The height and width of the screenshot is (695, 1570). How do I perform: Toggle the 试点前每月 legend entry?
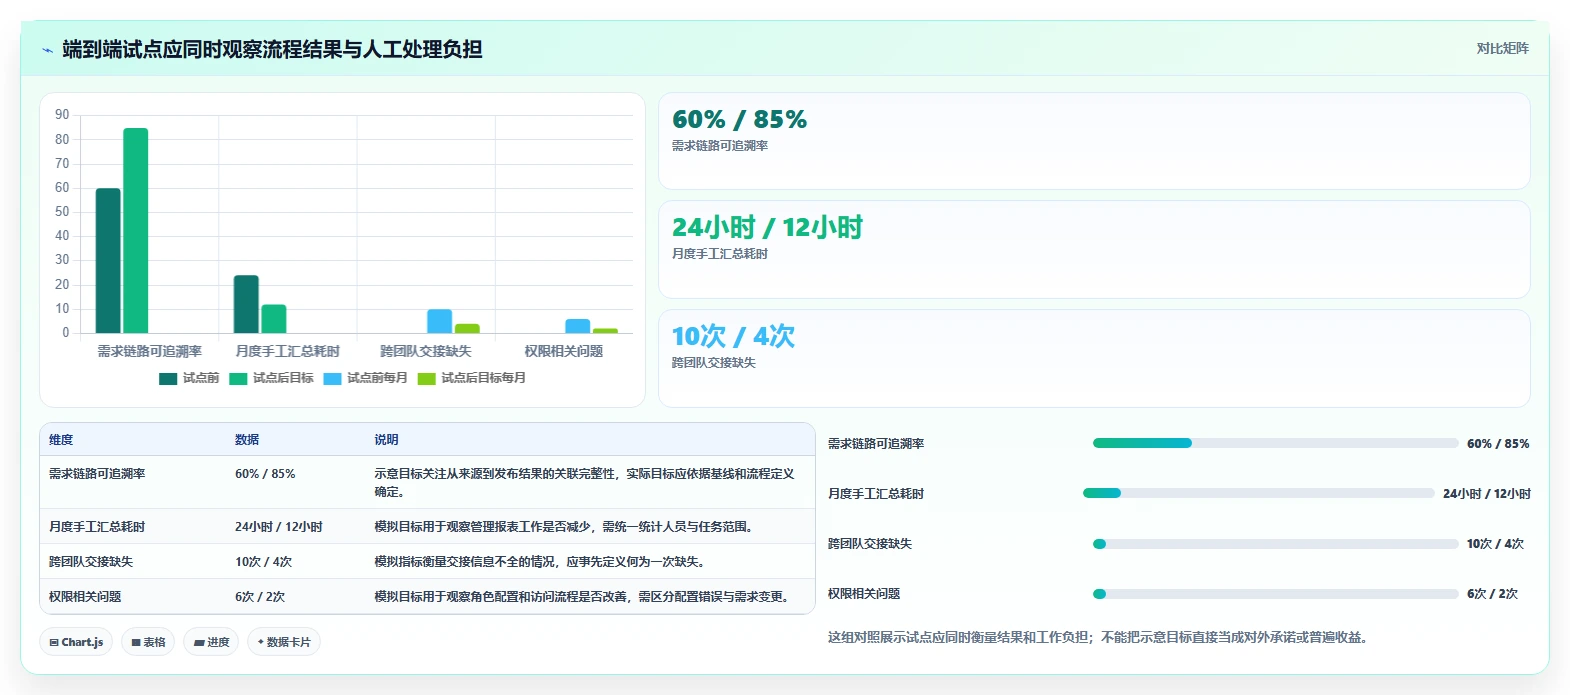pyautogui.click(x=366, y=378)
